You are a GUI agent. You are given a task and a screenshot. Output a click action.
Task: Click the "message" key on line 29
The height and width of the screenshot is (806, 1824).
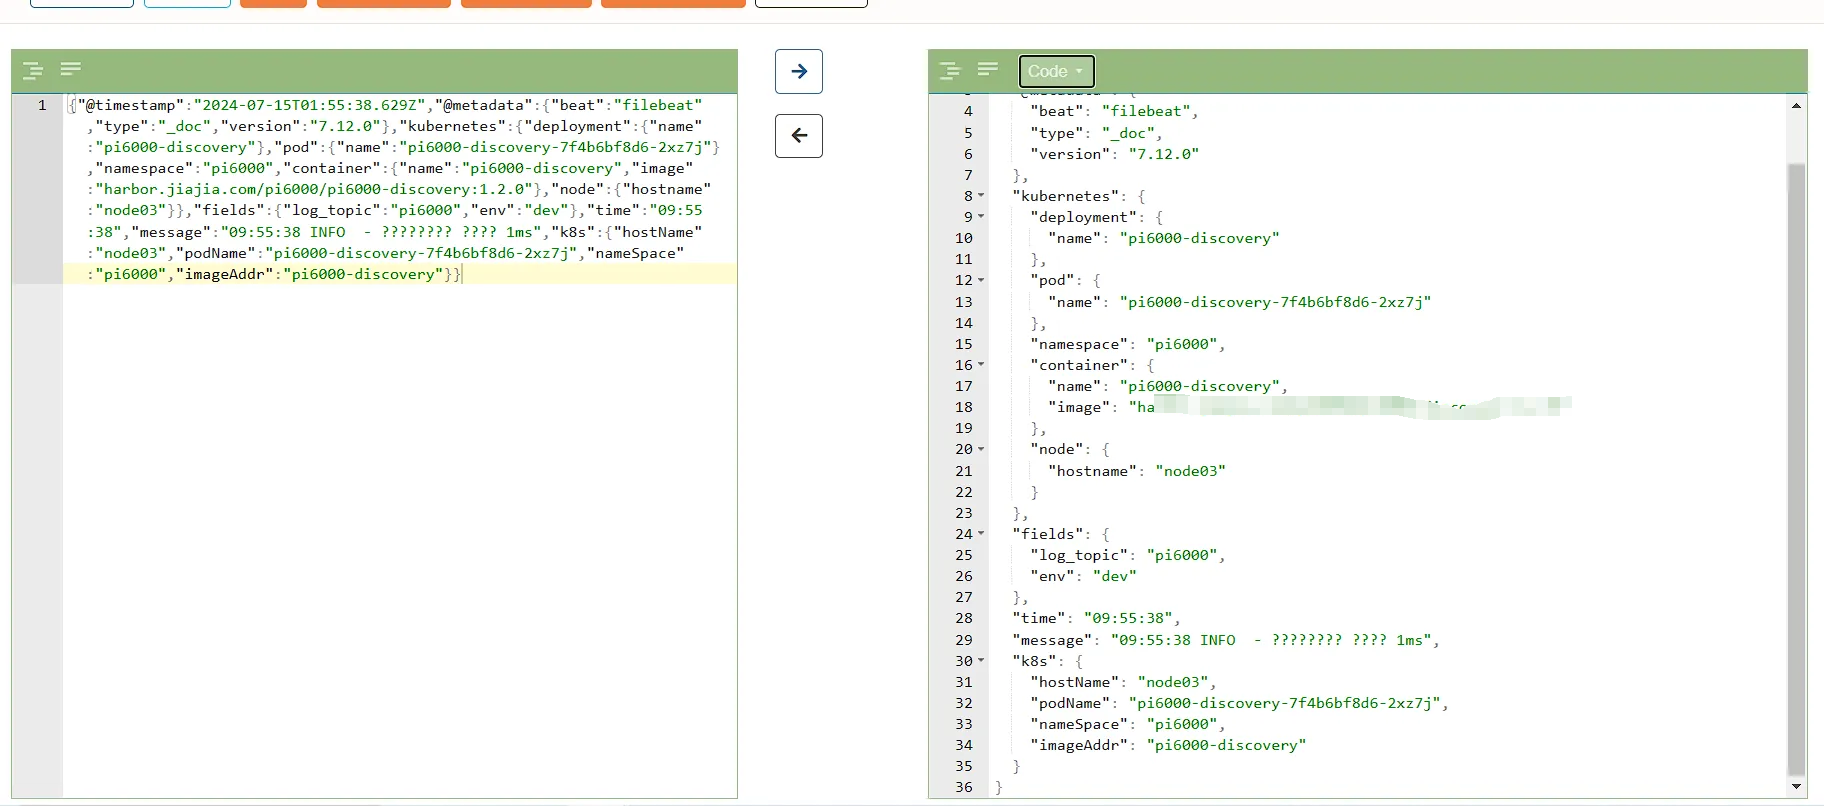pos(1052,640)
